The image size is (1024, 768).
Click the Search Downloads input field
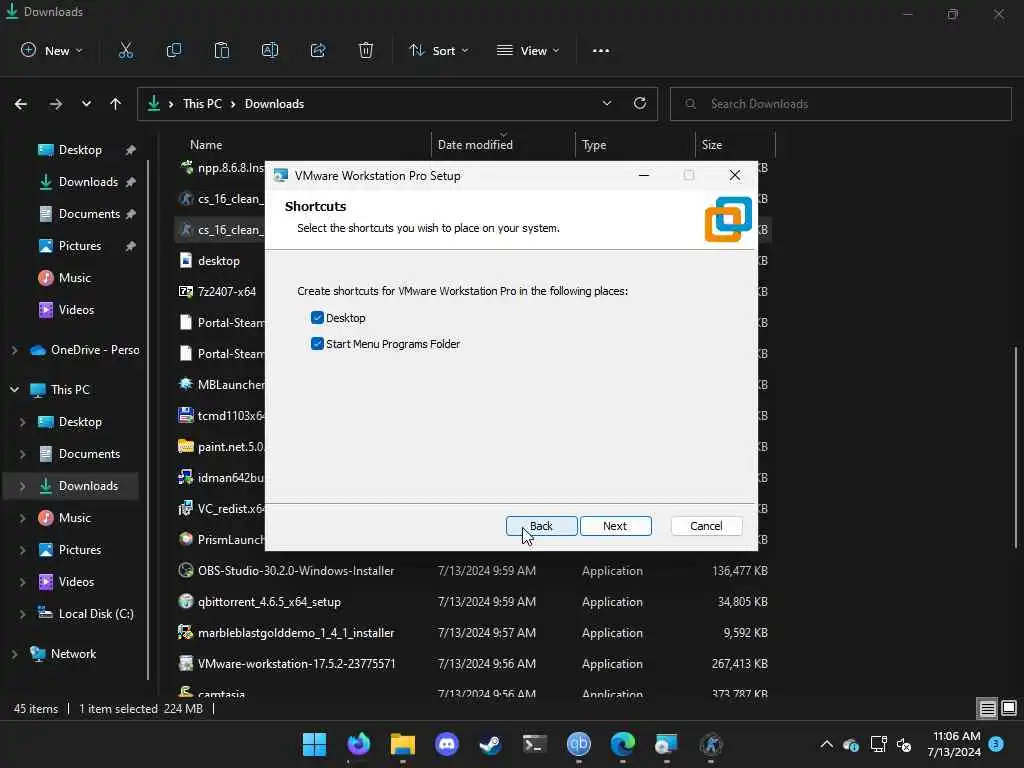[841, 104]
